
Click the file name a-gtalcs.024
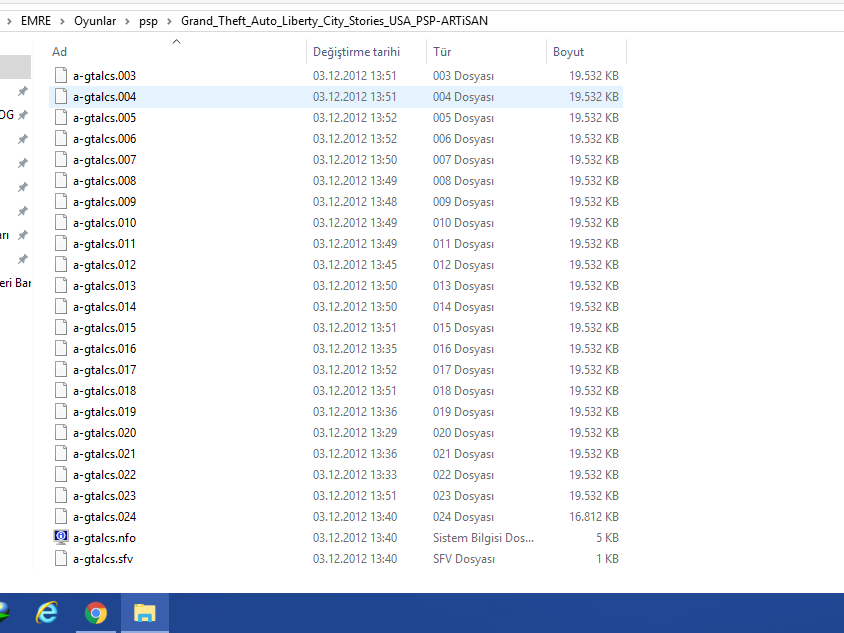(104, 517)
